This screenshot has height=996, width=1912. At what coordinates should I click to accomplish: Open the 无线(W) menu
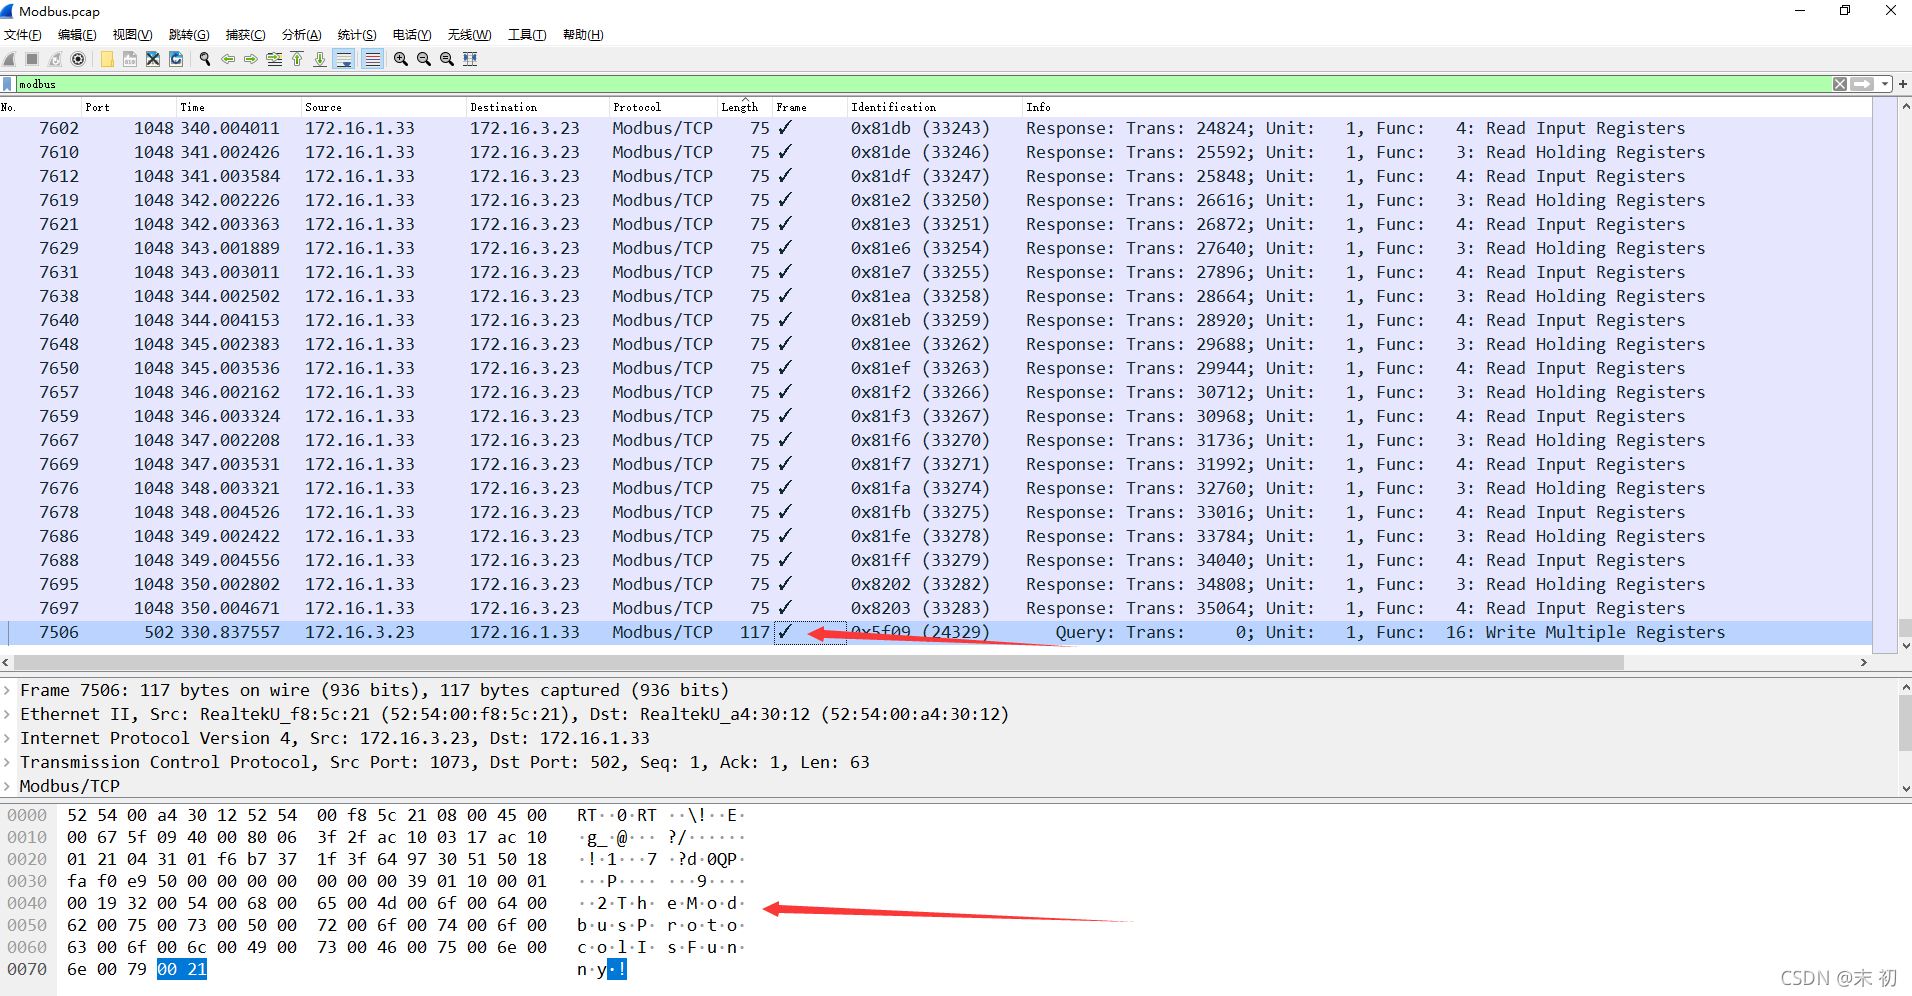click(x=469, y=35)
